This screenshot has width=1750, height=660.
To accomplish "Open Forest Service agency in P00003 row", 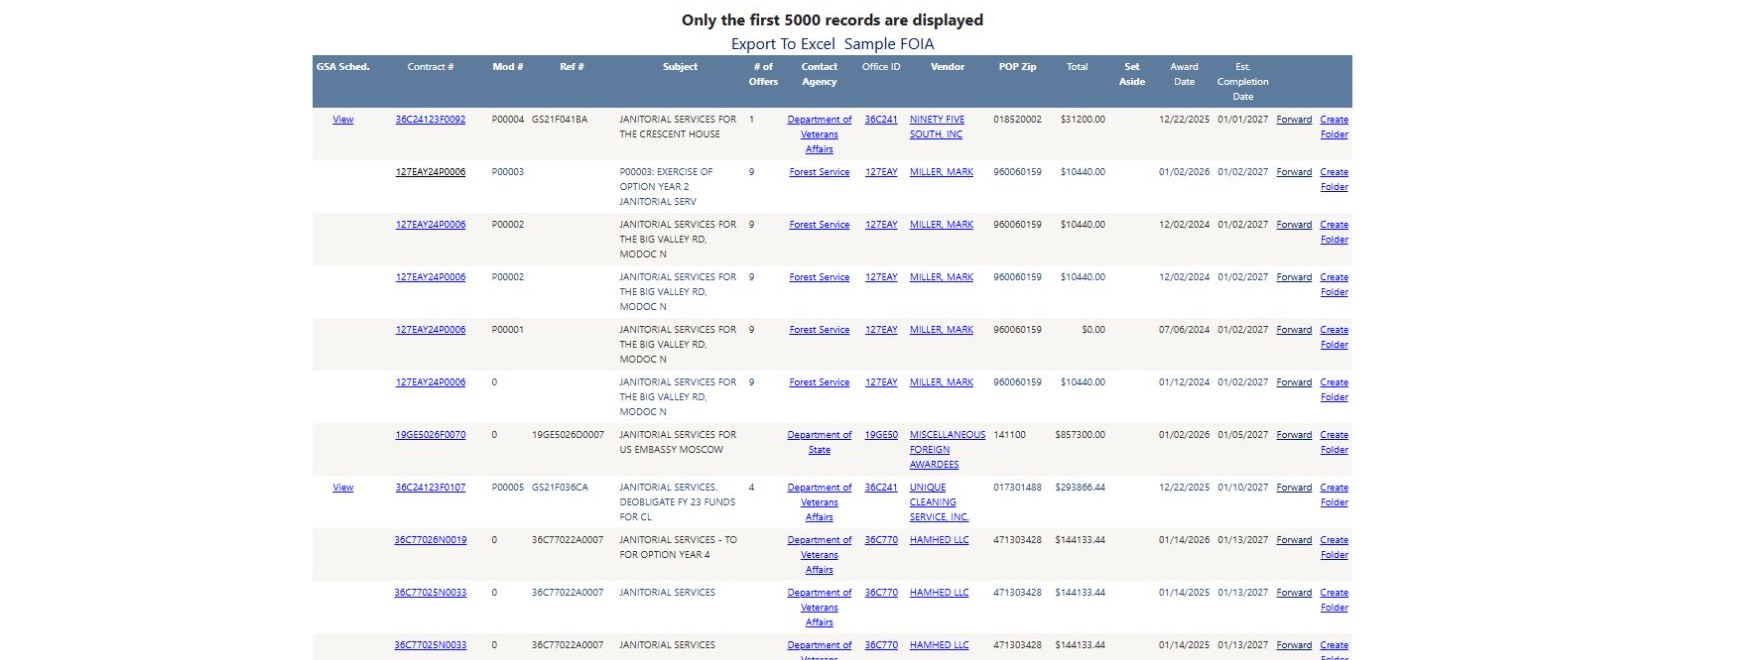I will 819,172.
